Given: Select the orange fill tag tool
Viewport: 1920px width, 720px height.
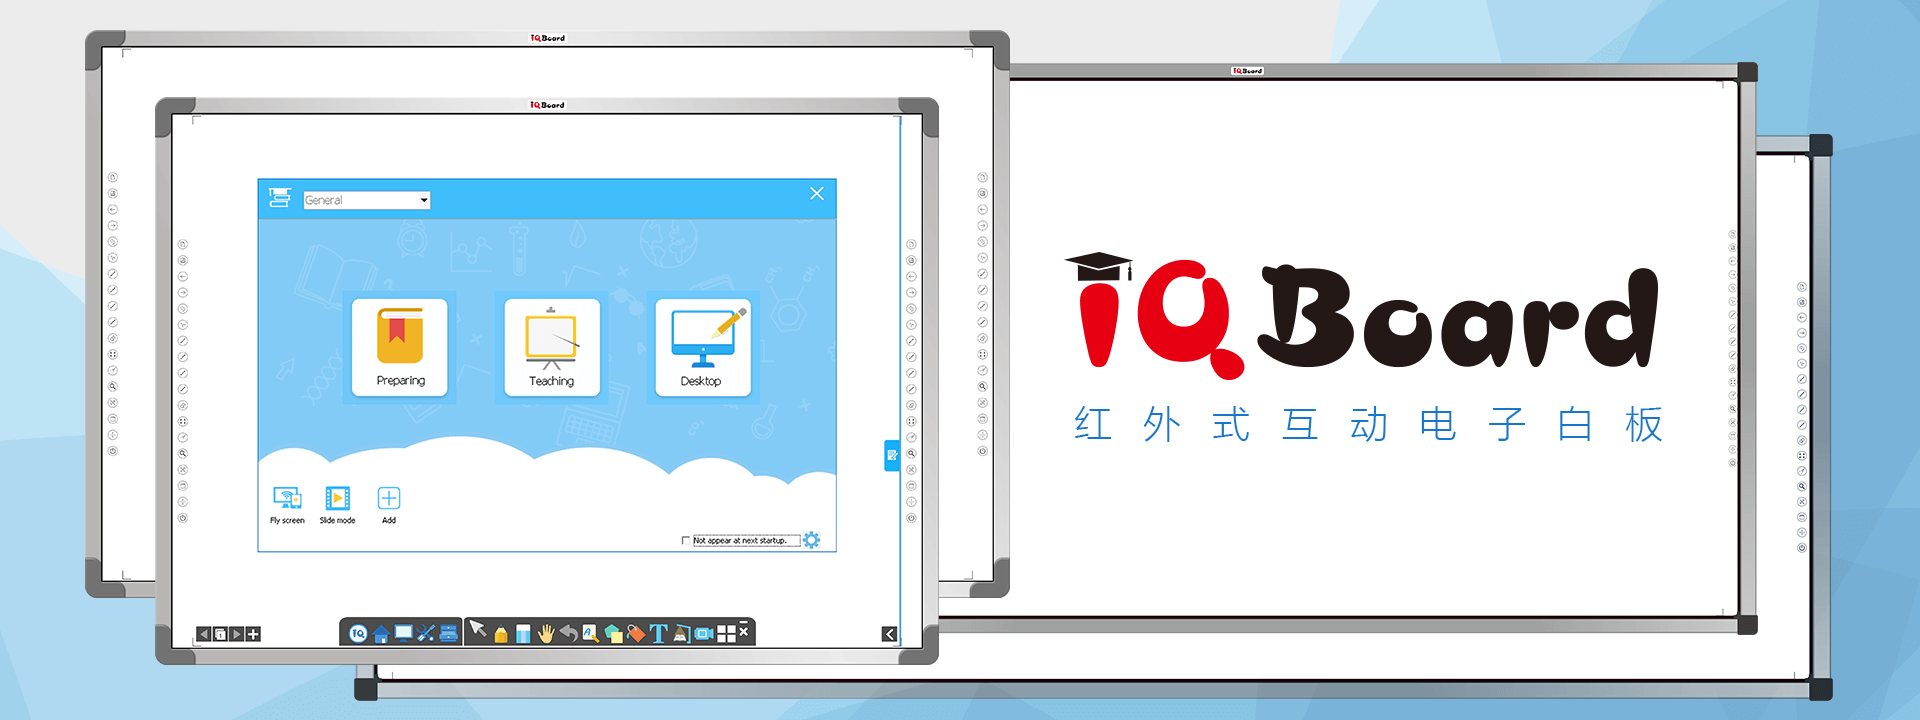Looking at the screenshot, I should tap(636, 634).
